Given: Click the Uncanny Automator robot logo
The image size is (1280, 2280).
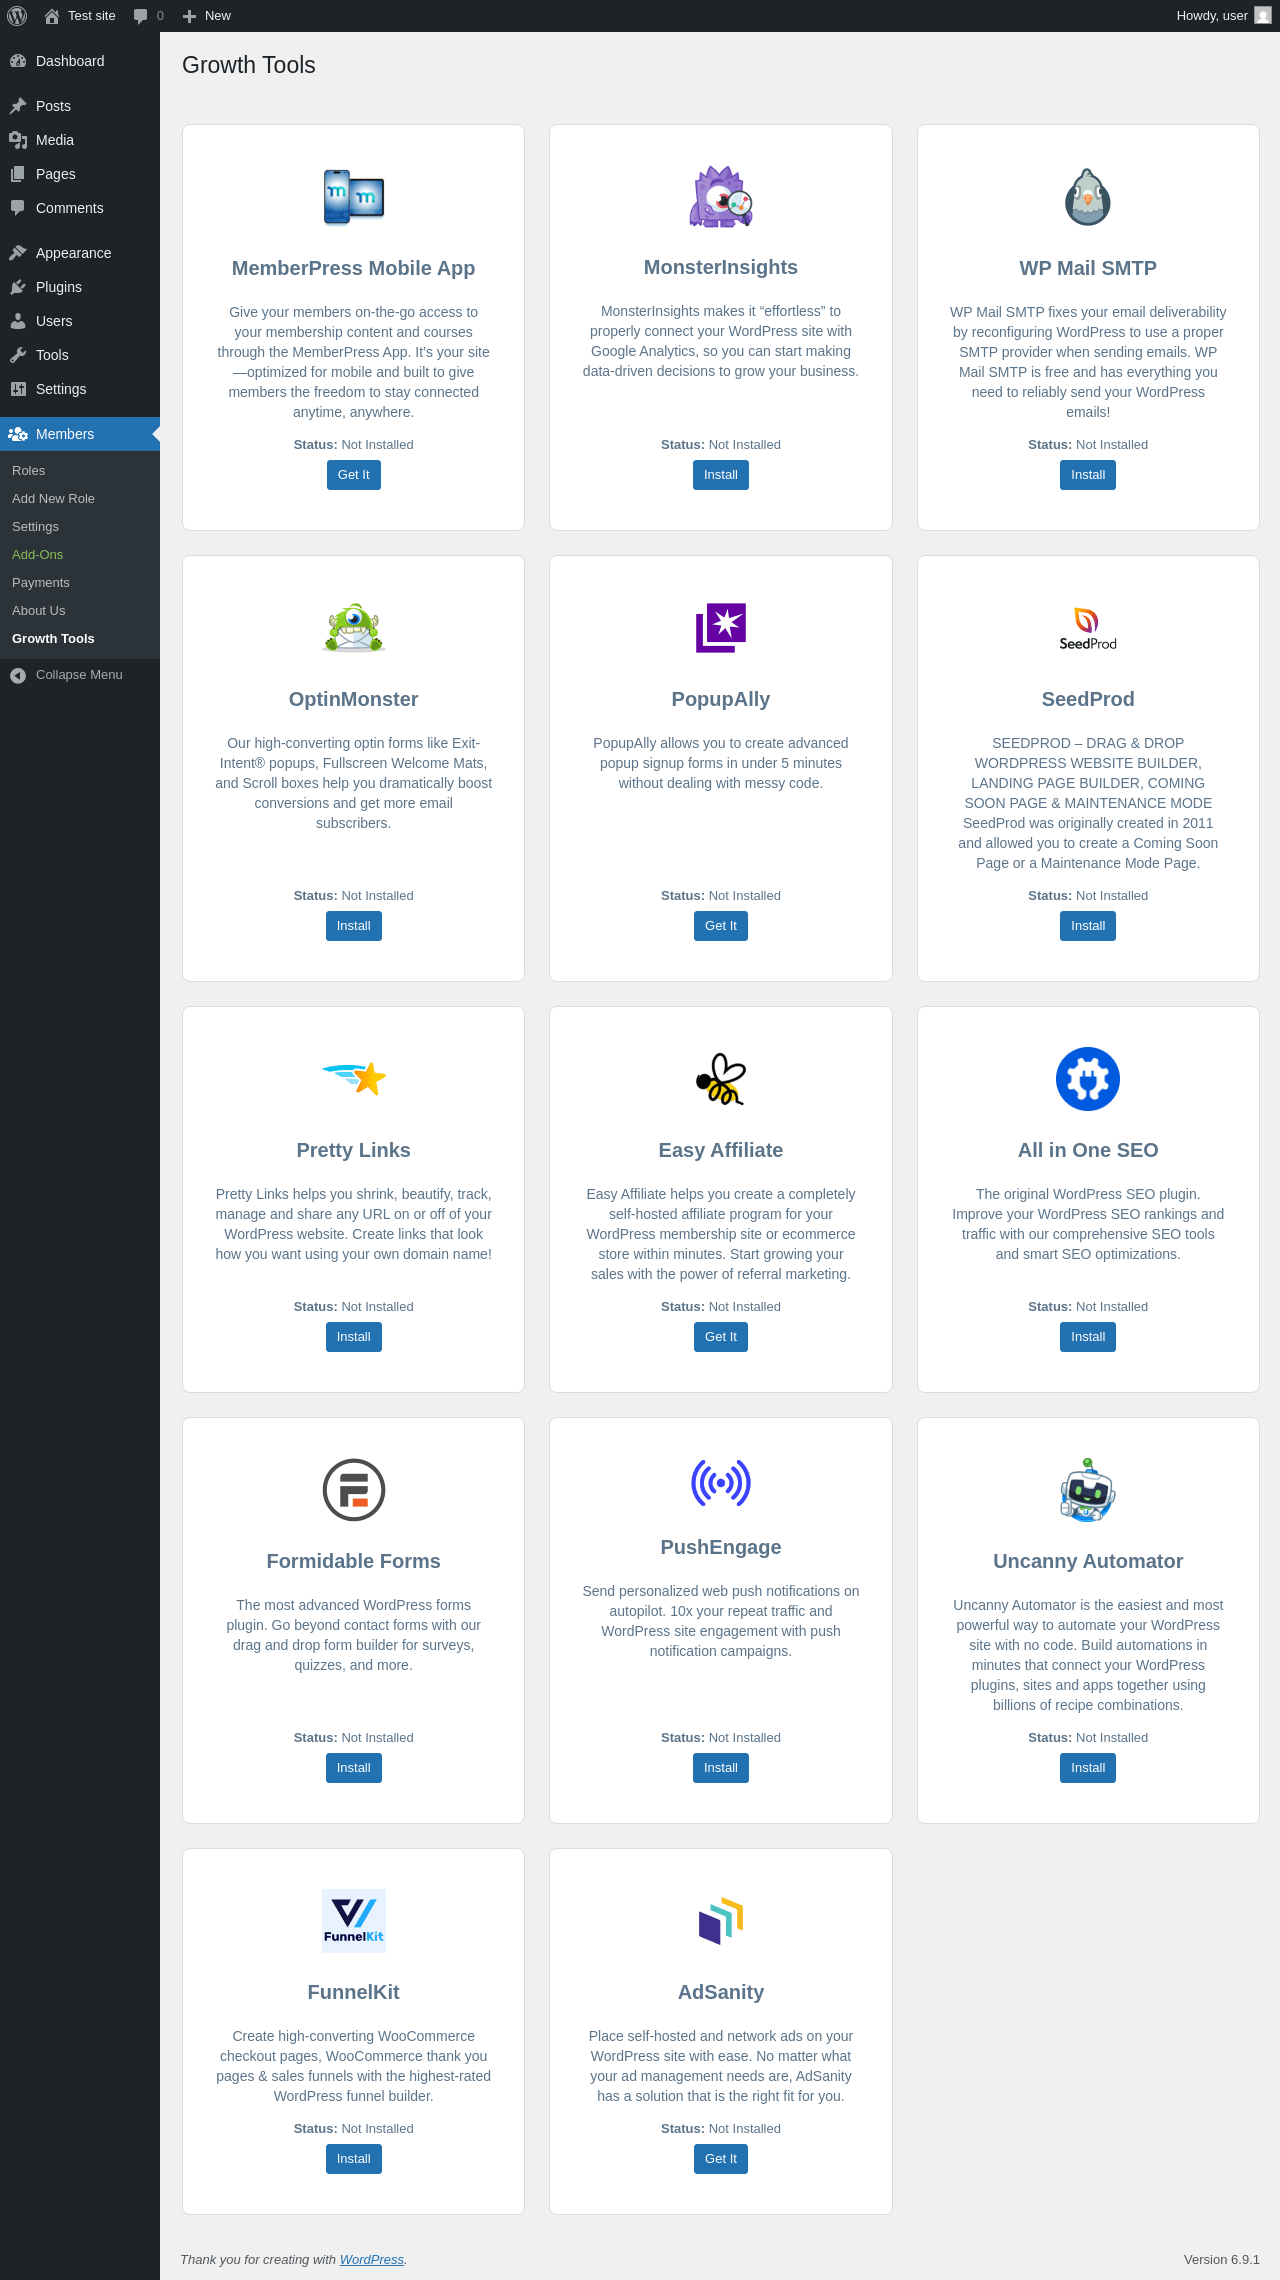Looking at the screenshot, I should pos(1088,1490).
